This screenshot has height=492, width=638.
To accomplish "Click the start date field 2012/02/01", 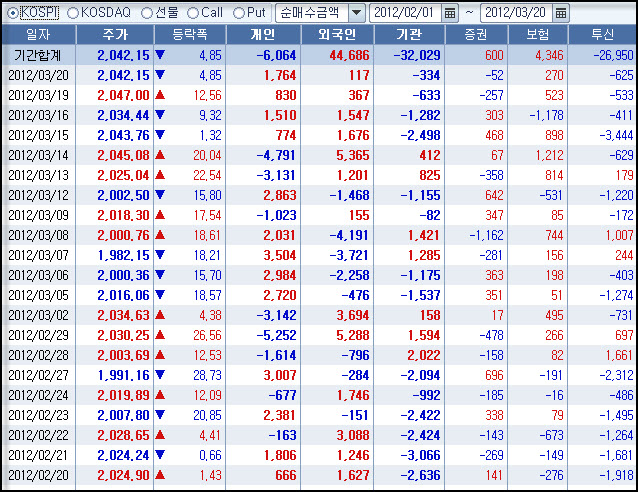I will click(x=405, y=13).
